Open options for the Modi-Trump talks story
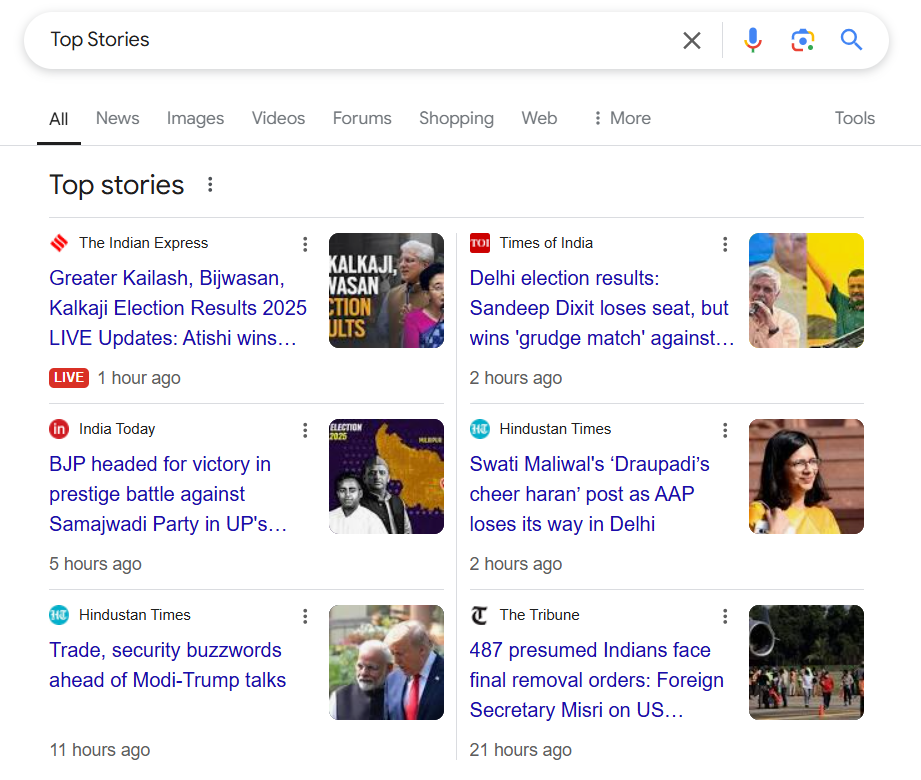Image resolution: width=921 pixels, height=780 pixels. [x=305, y=616]
